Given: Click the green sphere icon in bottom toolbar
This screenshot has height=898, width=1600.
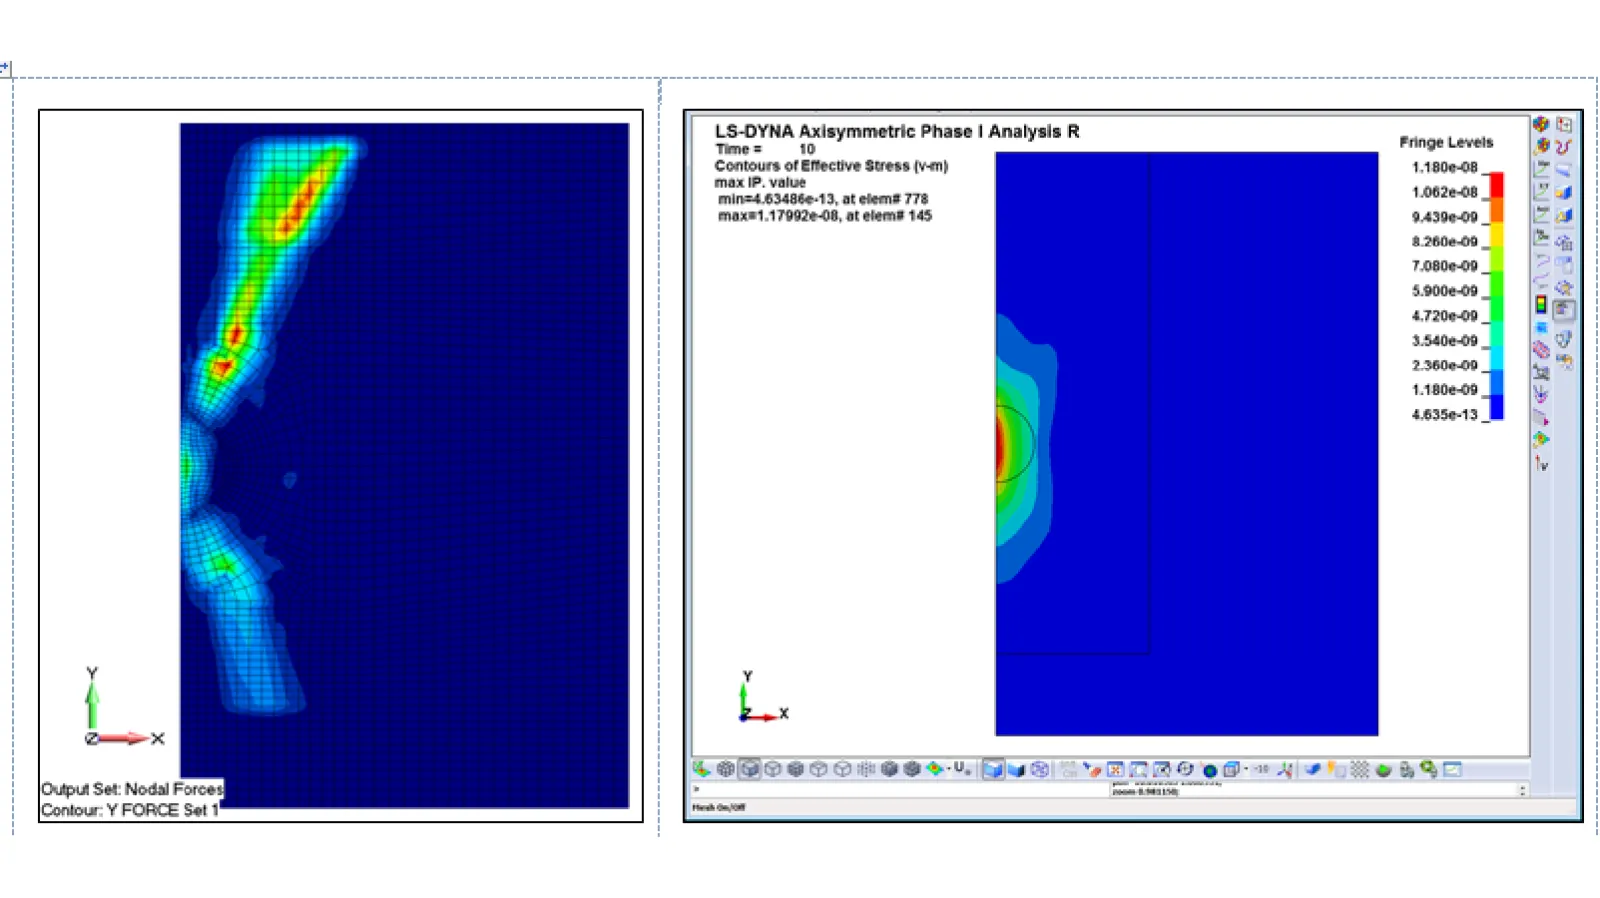Looking at the screenshot, I should click(1383, 770).
